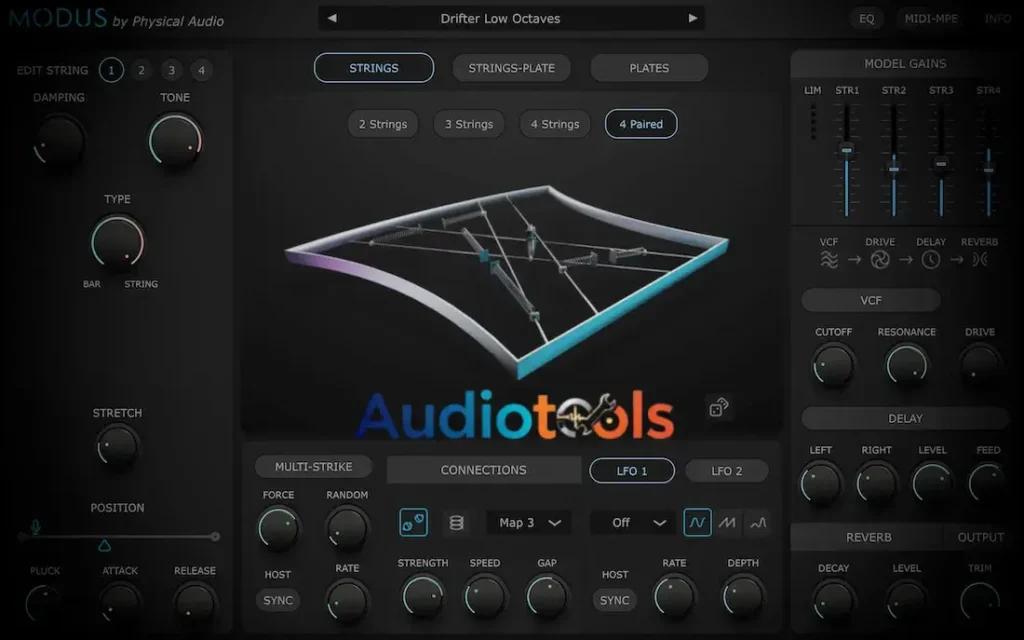
Task: Select the connection links icon in Connections
Action: (413, 522)
